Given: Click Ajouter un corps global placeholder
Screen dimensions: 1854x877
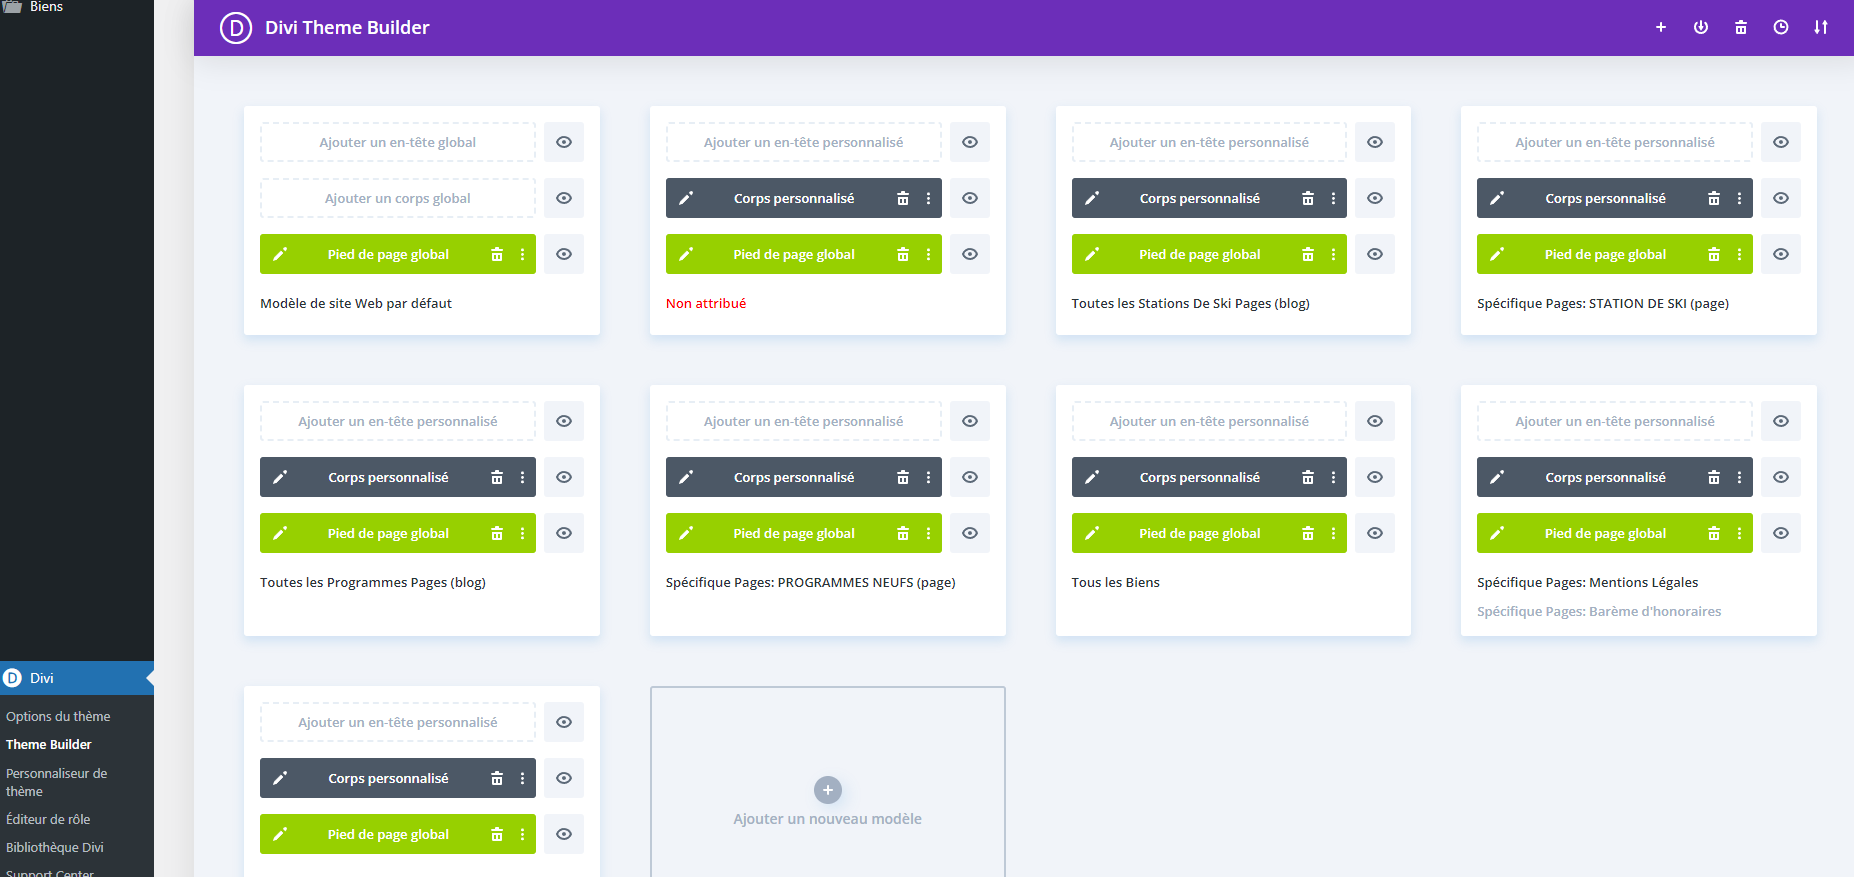Looking at the screenshot, I should tap(398, 198).
